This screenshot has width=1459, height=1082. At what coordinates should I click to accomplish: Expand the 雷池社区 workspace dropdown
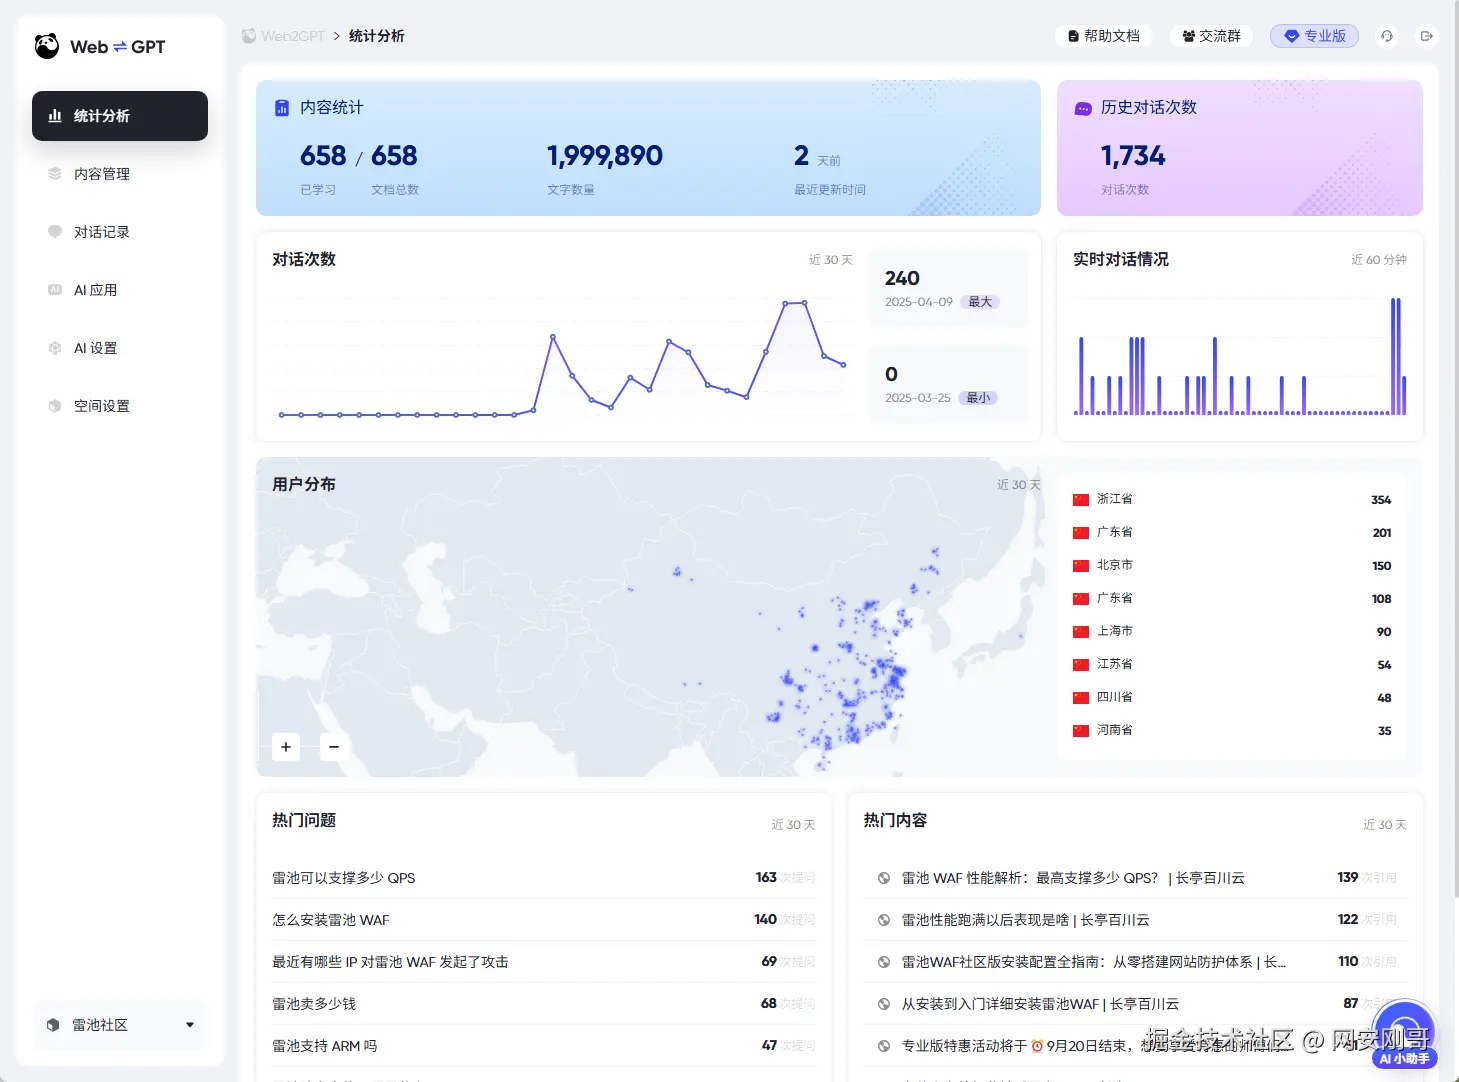coord(120,1025)
